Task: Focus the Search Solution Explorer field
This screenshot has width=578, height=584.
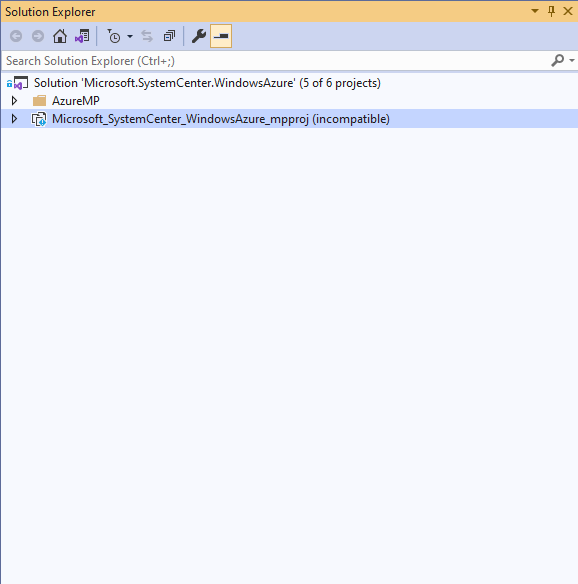Action: coord(276,61)
